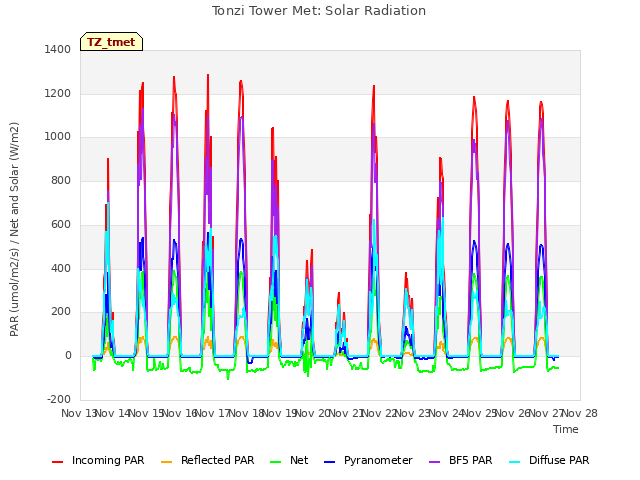Click the Nov 13 x-axis tick label
This screenshot has height=480, width=640.
(x=78, y=413)
